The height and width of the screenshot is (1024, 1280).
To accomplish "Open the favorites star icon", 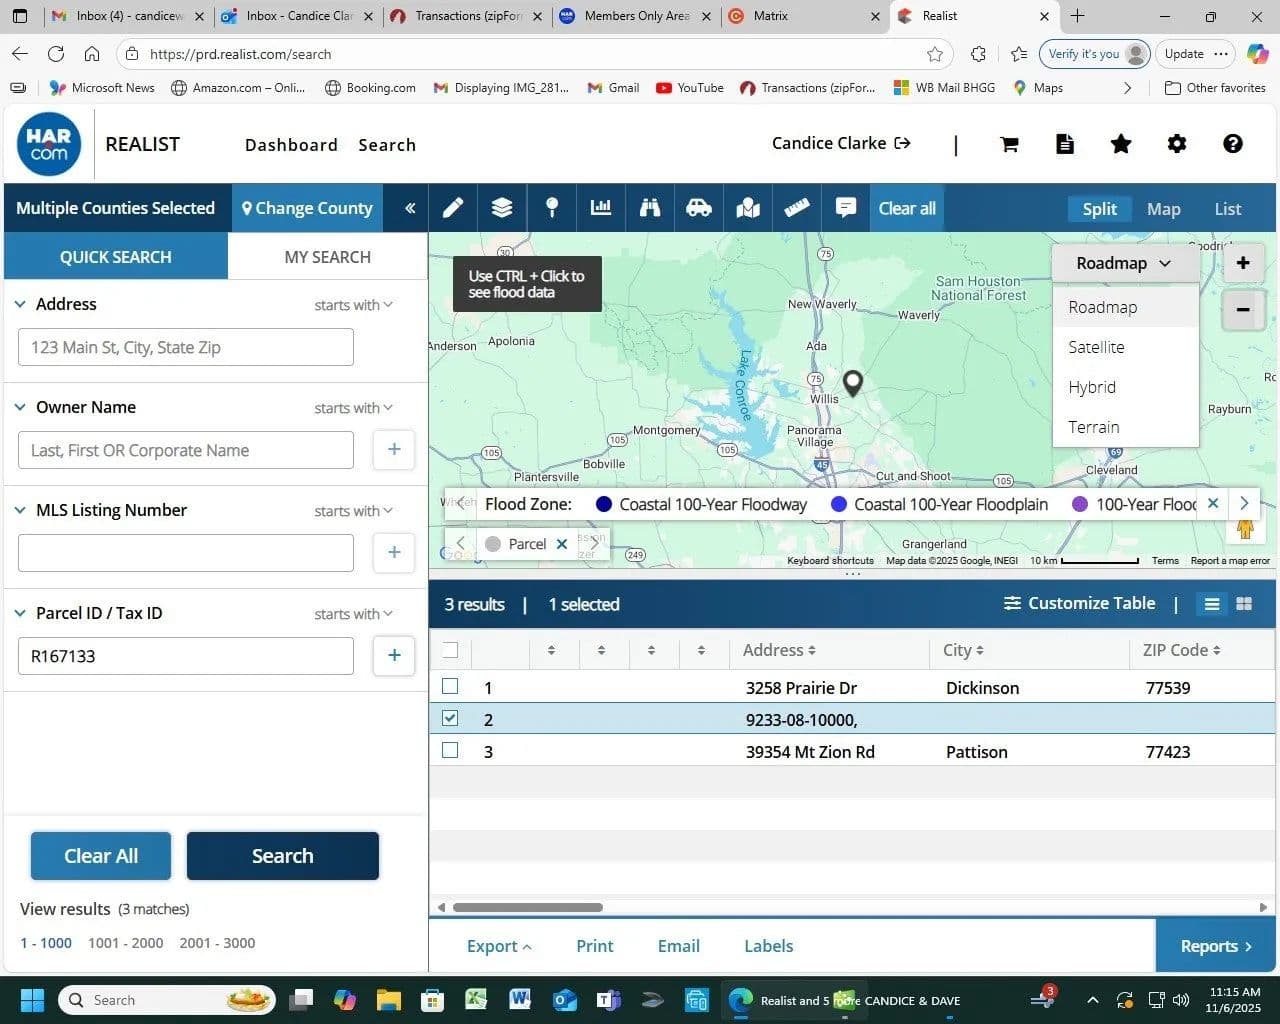I will pyautogui.click(x=1121, y=144).
